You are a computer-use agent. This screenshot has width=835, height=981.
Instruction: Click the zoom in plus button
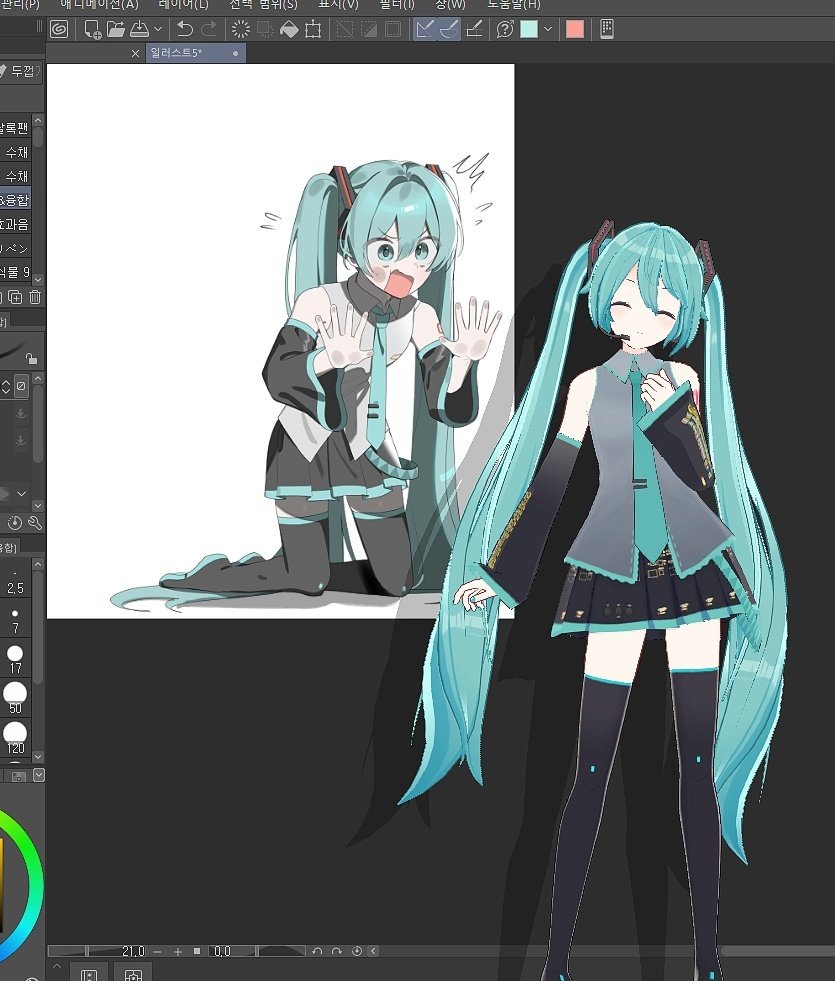pyautogui.click(x=178, y=951)
